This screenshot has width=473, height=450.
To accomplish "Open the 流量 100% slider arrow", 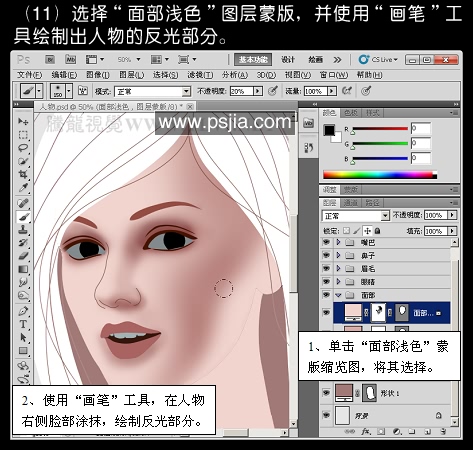I will point(332,91).
